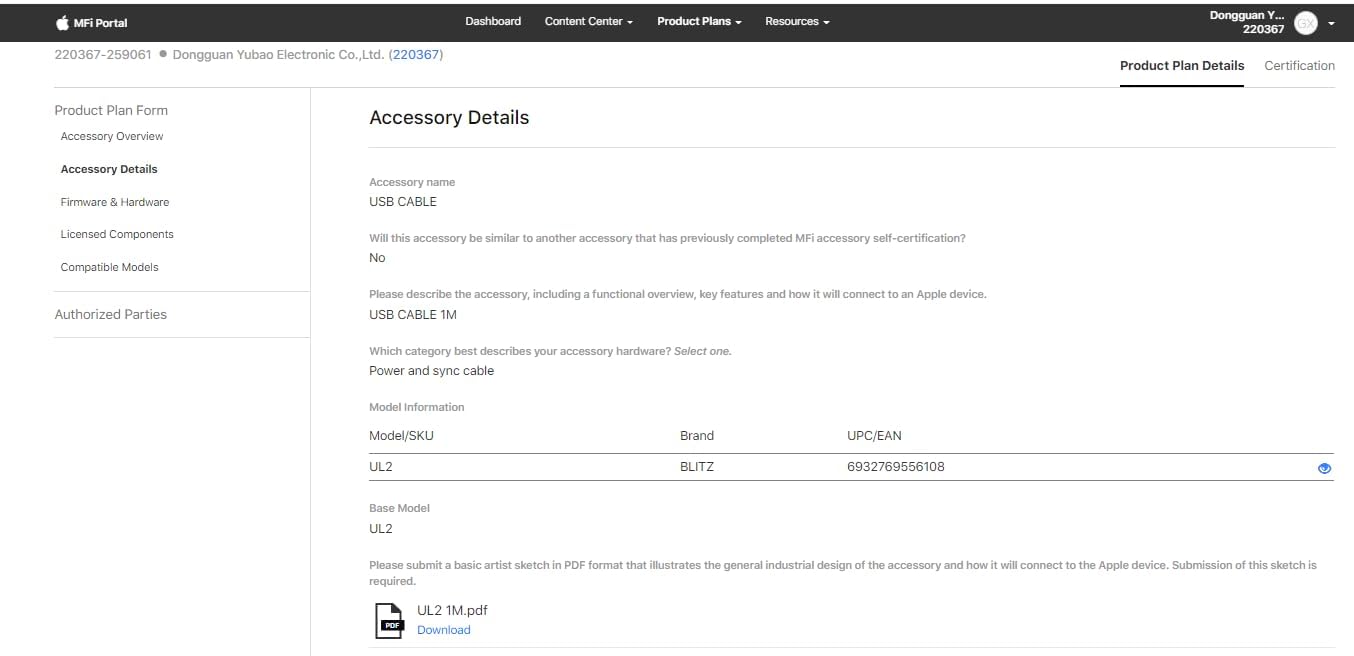1354x656 pixels.
Task: Select Licensed Components from Product Plan Form
Action: (x=117, y=234)
